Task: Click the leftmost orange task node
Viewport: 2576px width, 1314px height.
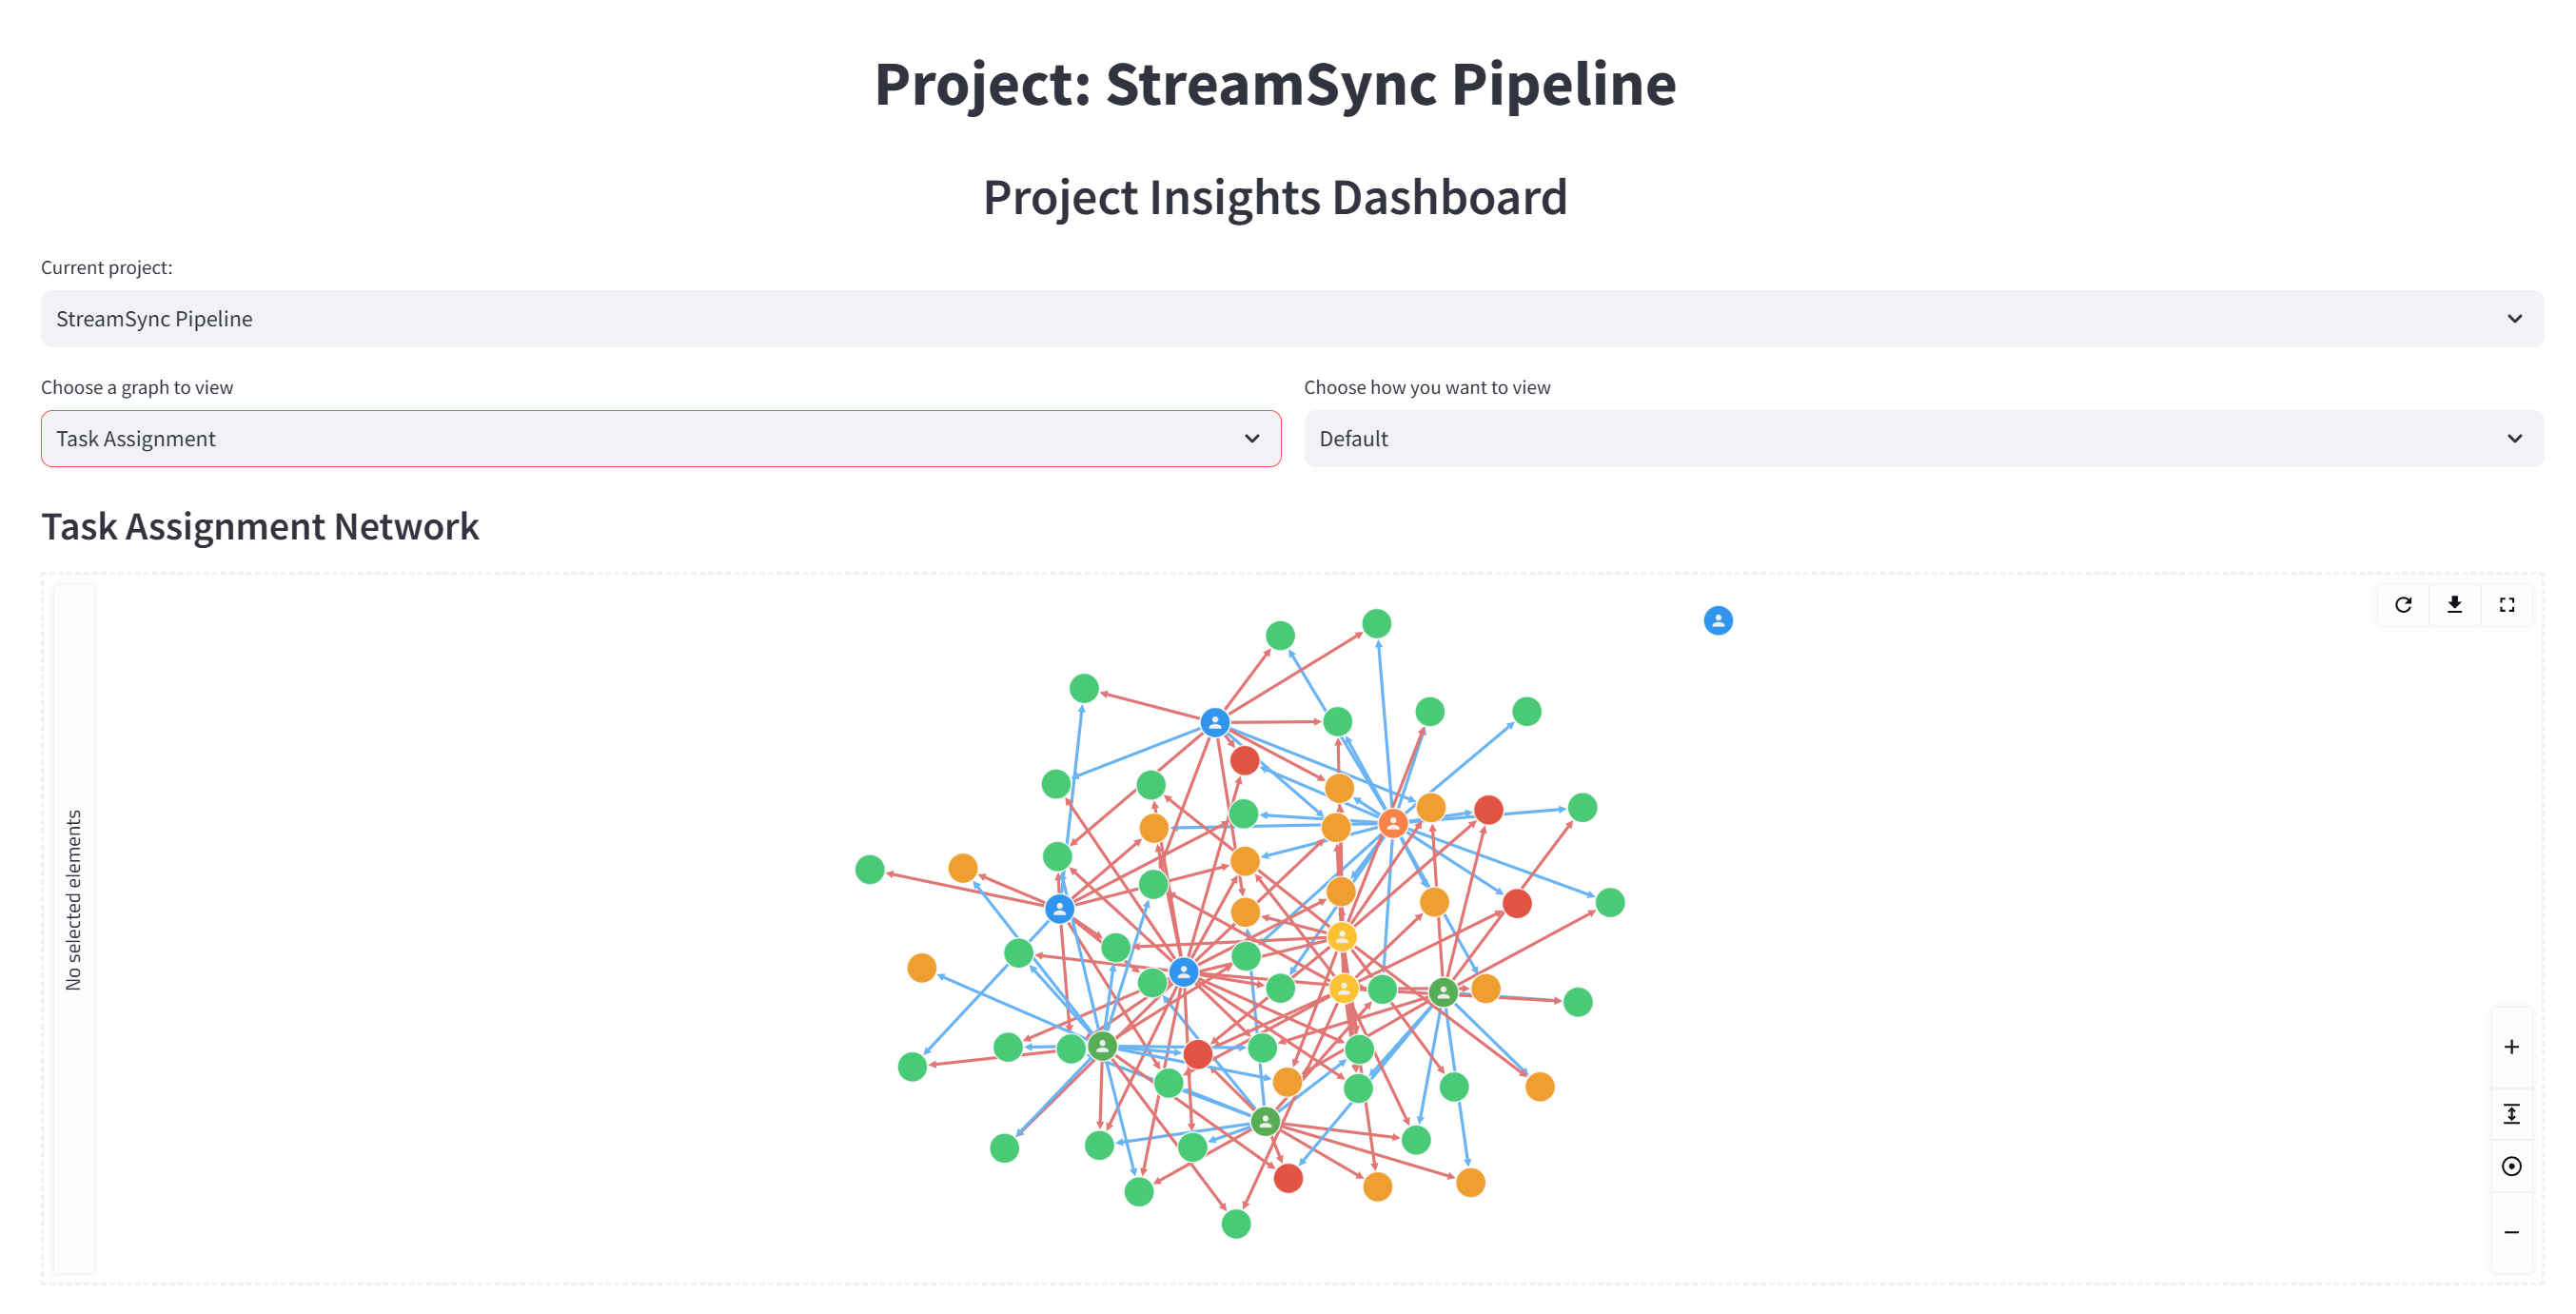Action: tap(921, 968)
